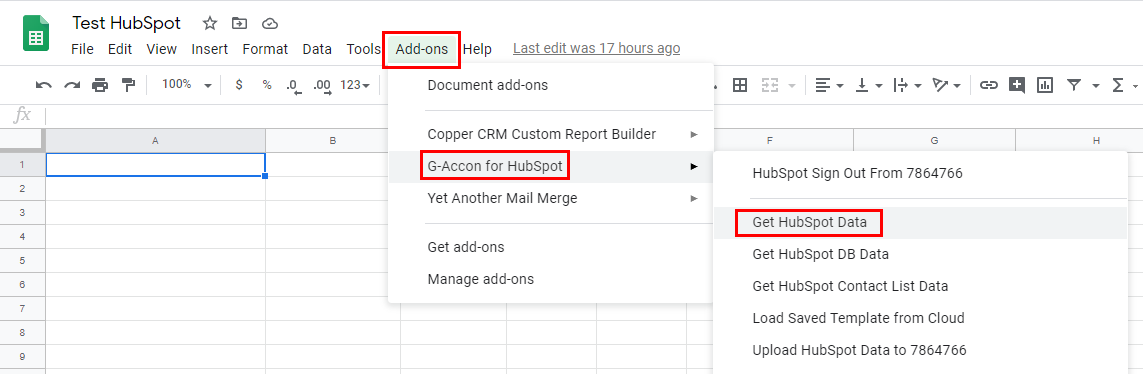Open the horizontal align dropdown arrow
Image resolution: width=1143 pixels, height=374 pixels.
(840, 86)
